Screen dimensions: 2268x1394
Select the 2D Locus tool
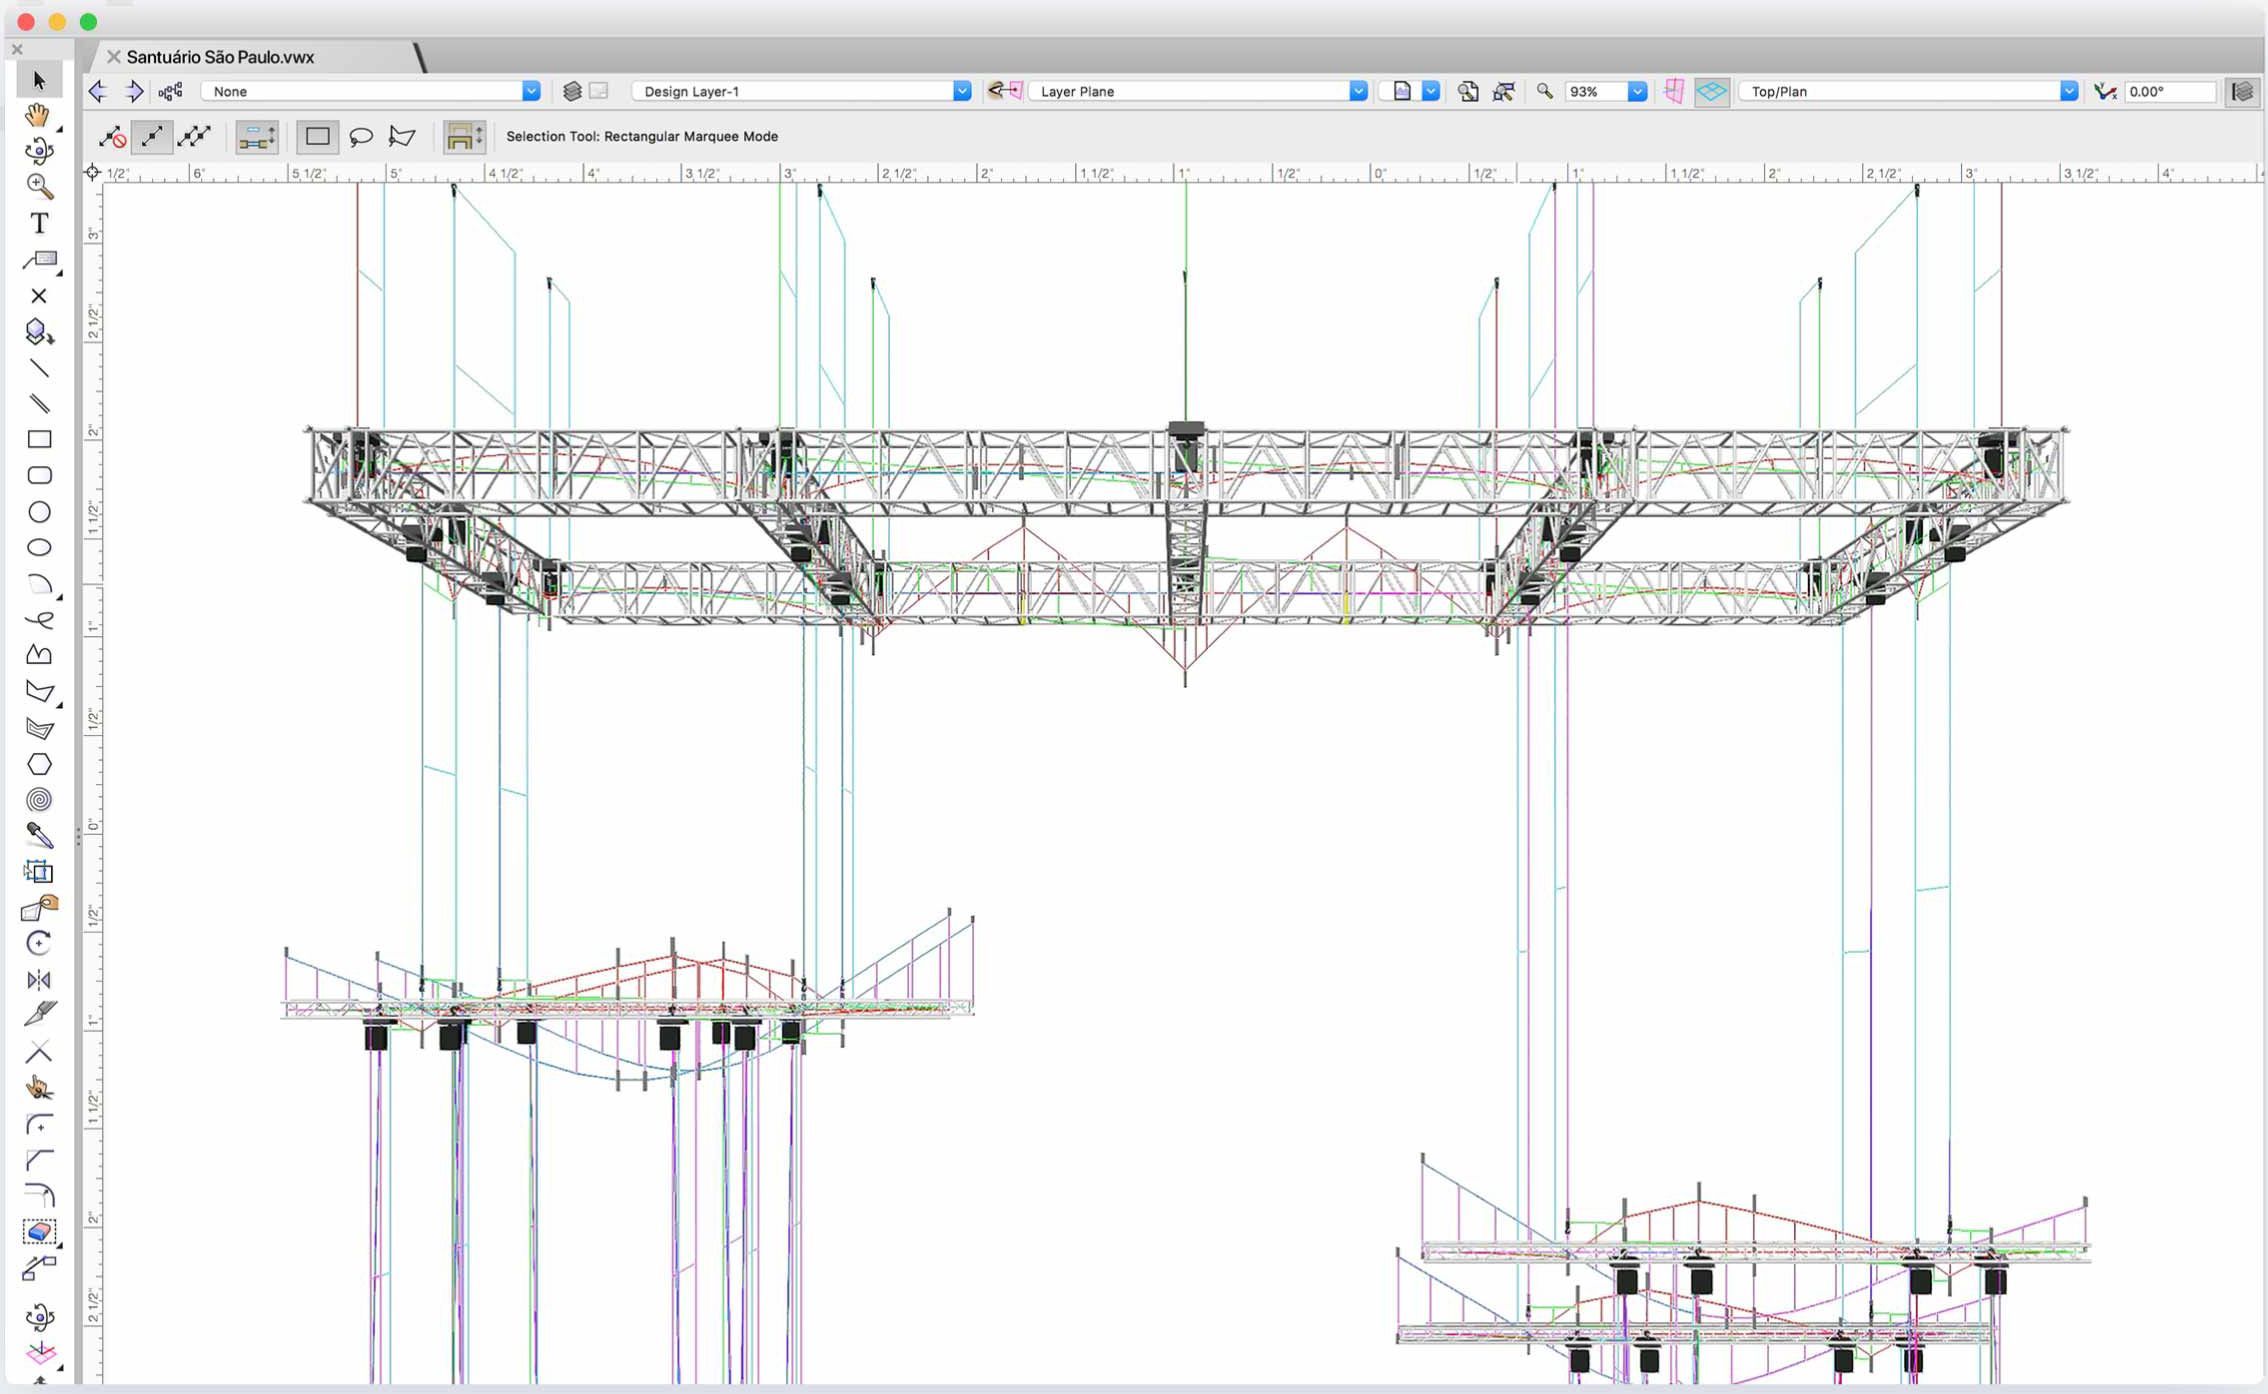(x=39, y=296)
